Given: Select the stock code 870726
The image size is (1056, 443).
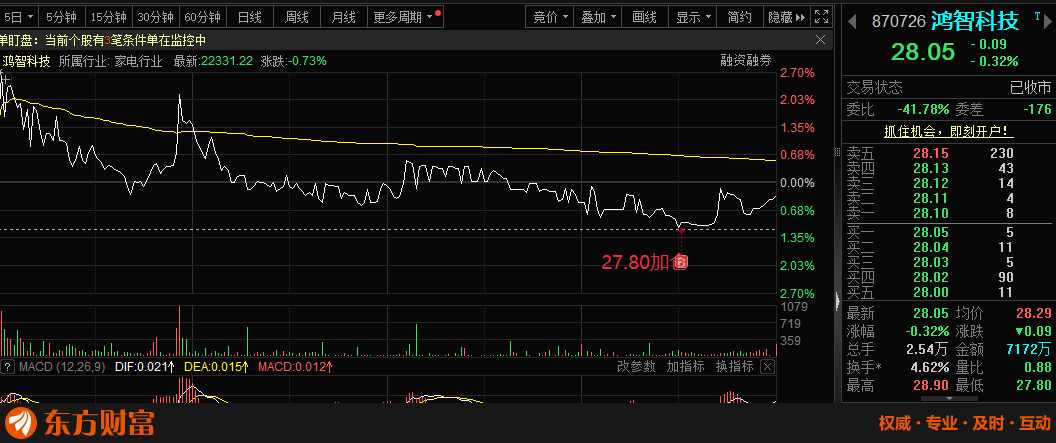Looking at the screenshot, I should (x=898, y=22).
